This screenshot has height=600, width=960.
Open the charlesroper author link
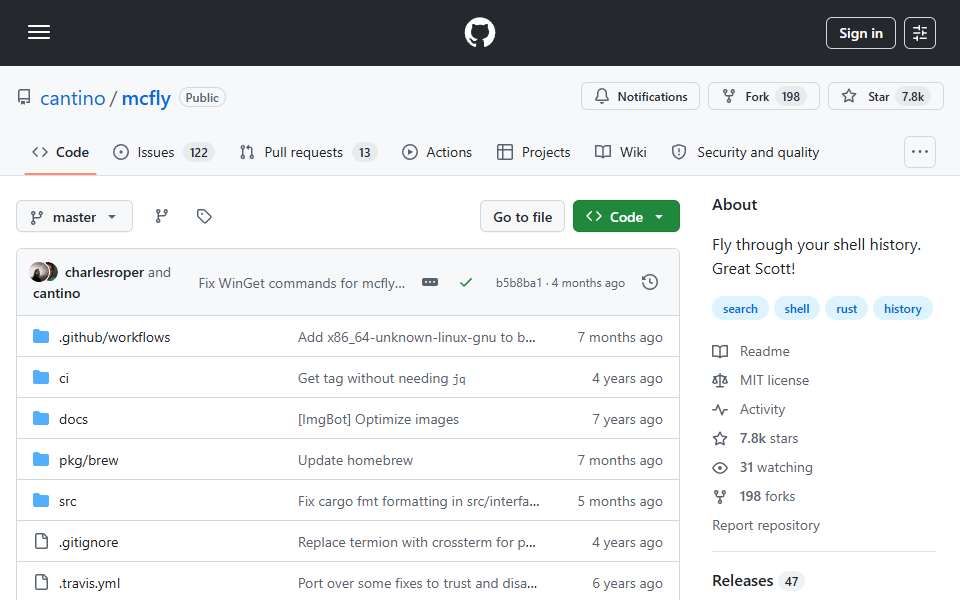tap(104, 272)
